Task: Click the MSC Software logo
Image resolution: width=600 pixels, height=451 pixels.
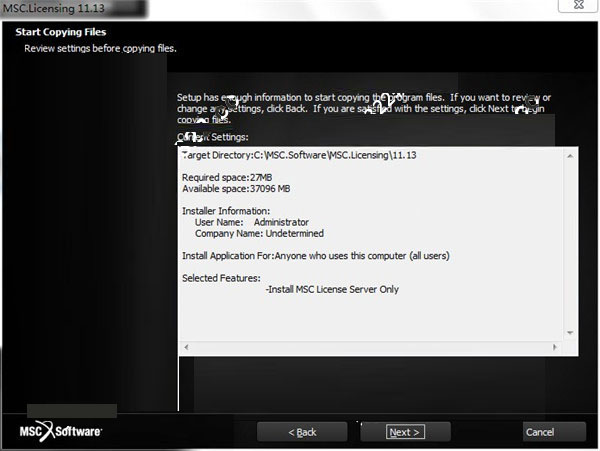Action: 61,431
